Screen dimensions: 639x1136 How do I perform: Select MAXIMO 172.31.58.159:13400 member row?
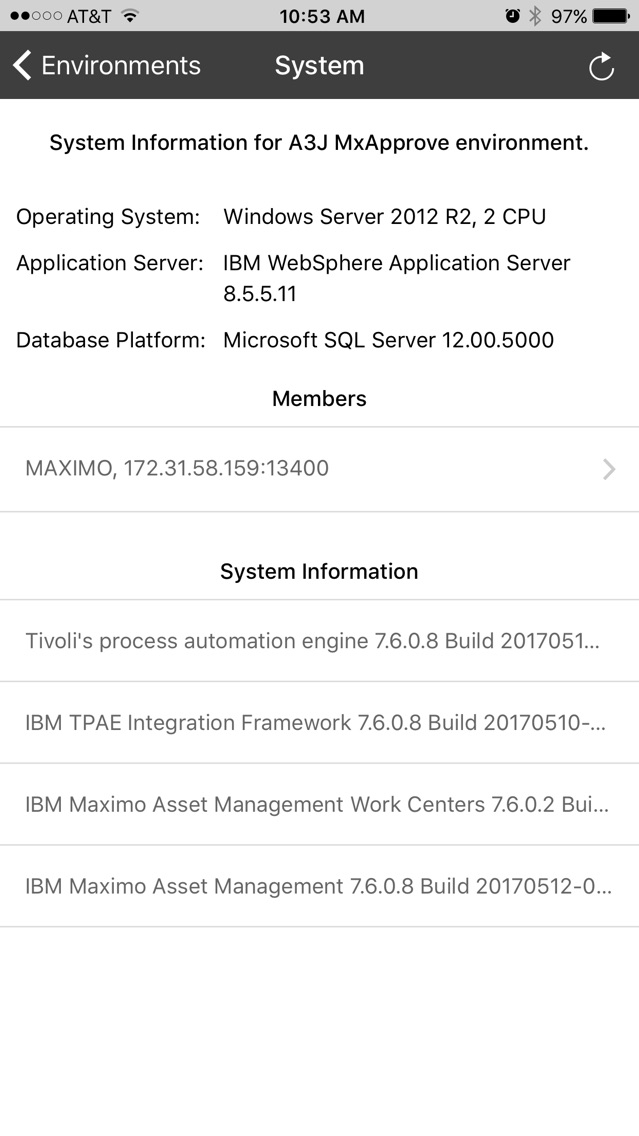click(320, 469)
